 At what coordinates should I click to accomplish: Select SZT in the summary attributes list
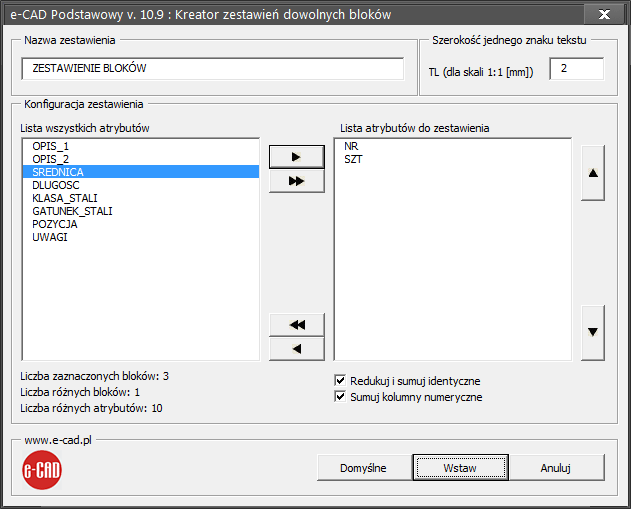click(453, 159)
